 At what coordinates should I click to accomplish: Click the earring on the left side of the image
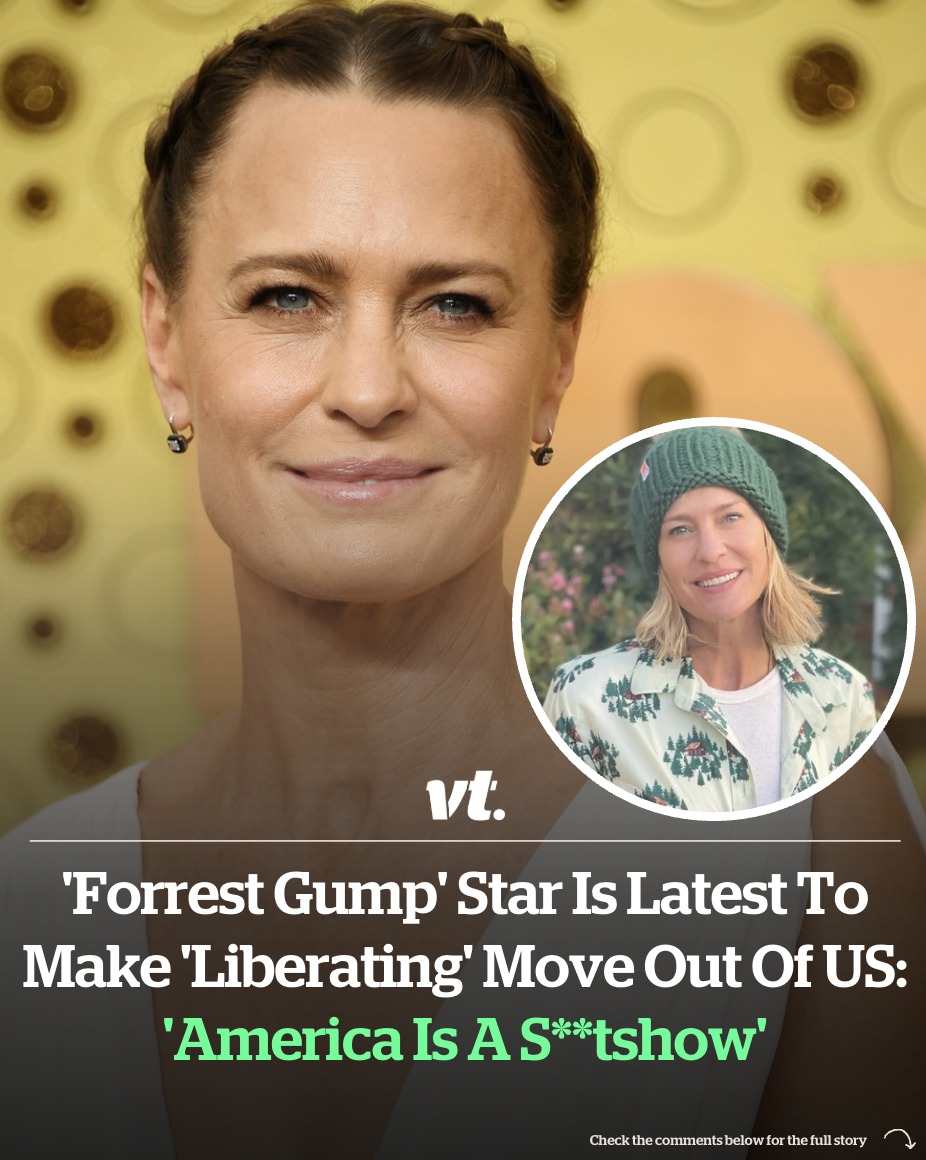coord(179,434)
